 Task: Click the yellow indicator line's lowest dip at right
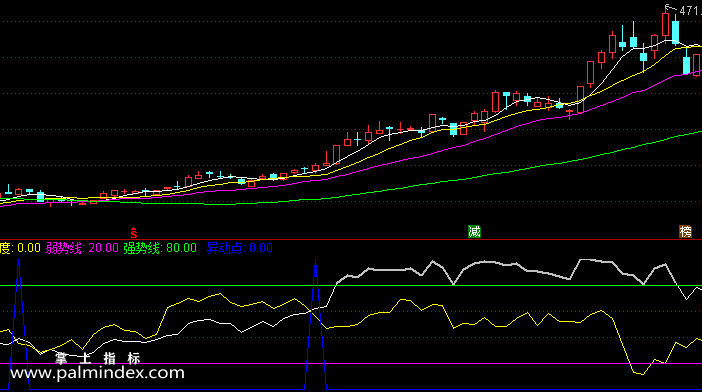pyautogui.click(x=639, y=373)
